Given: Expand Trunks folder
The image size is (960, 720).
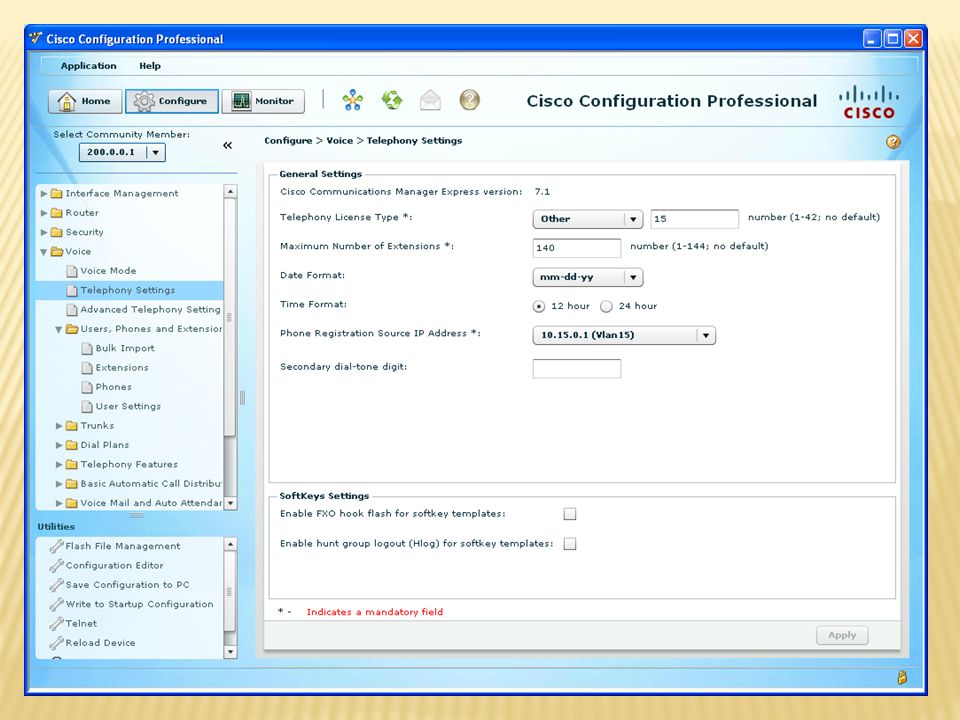Looking at the screenshot, I should 59,426.
